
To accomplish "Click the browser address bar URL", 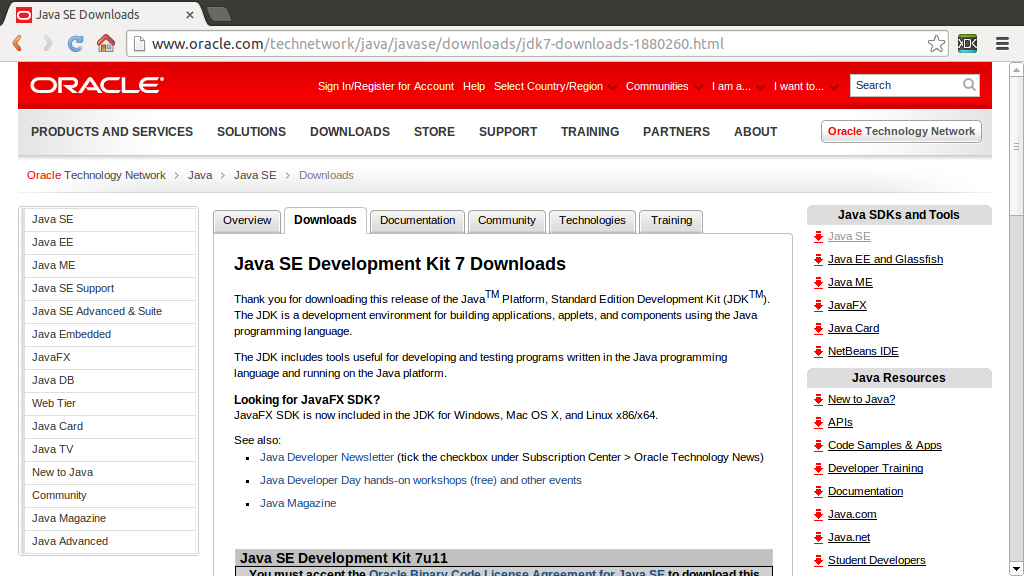I will pos(438,44).
